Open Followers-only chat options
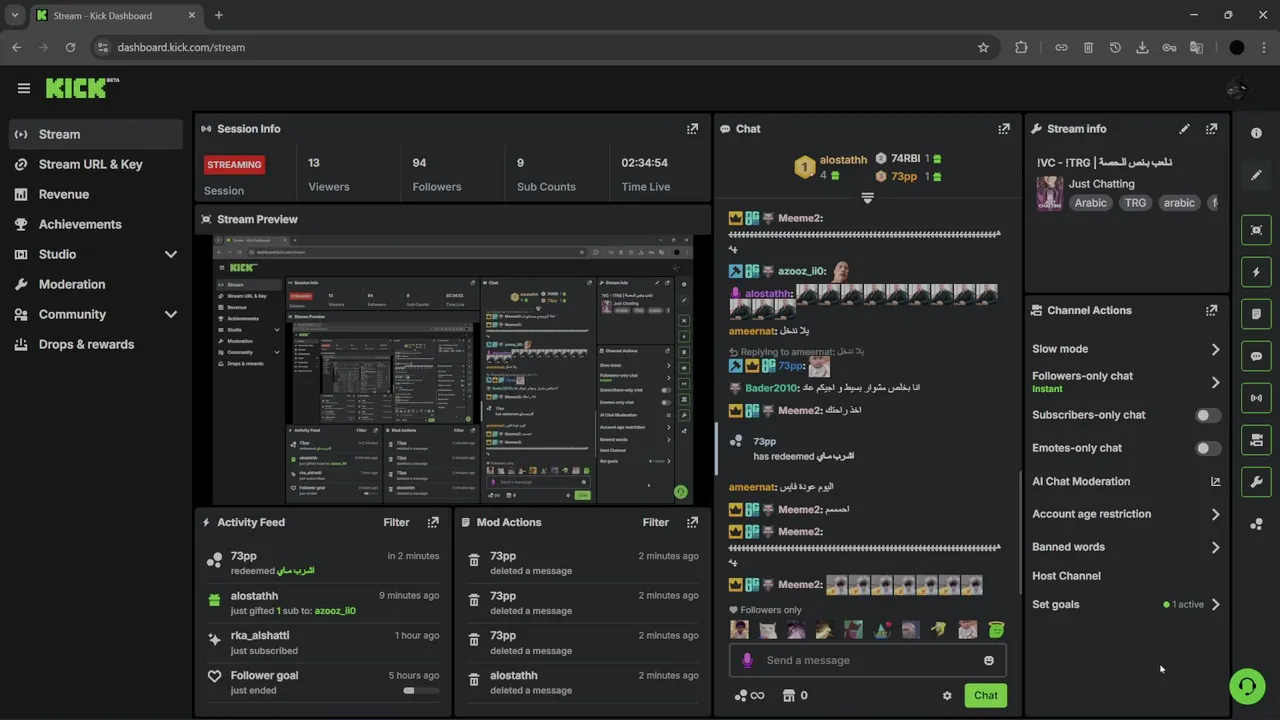The image size is (1280, 720). (x=1126, y=382)
